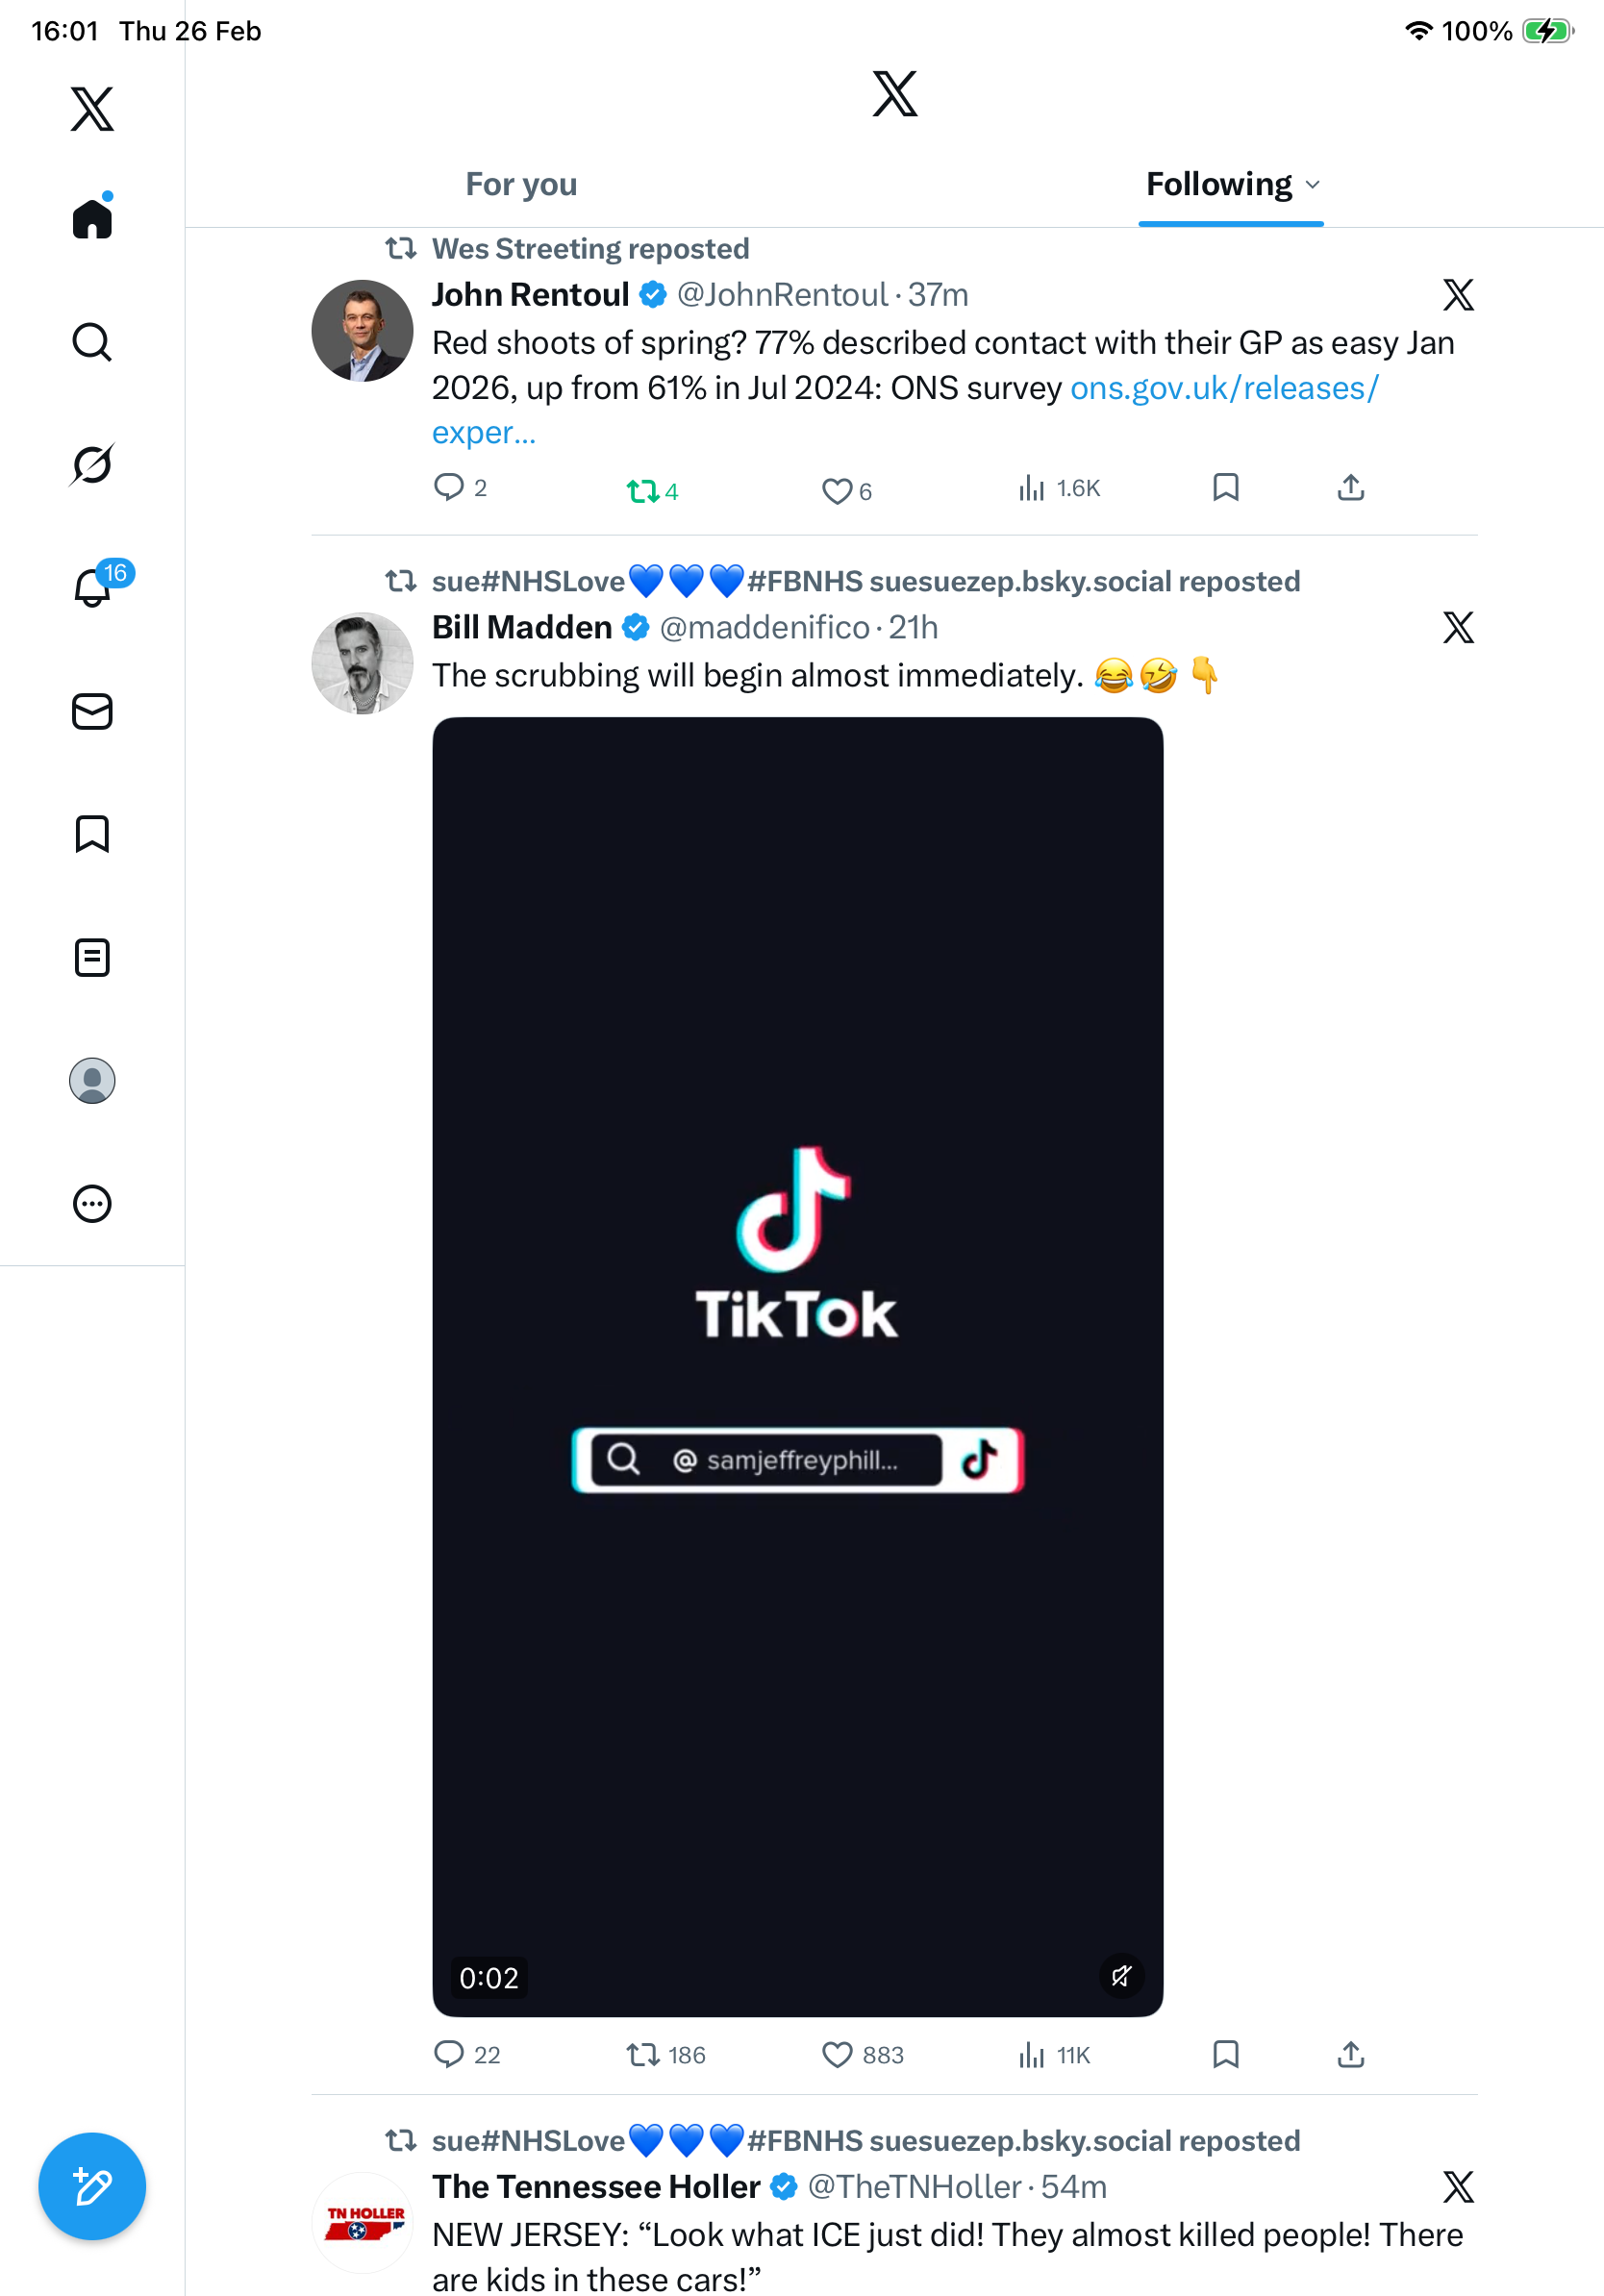Switch to the For you tab
The width and height of the screenshot is (1604, 2296).
(x=521, y=185)
